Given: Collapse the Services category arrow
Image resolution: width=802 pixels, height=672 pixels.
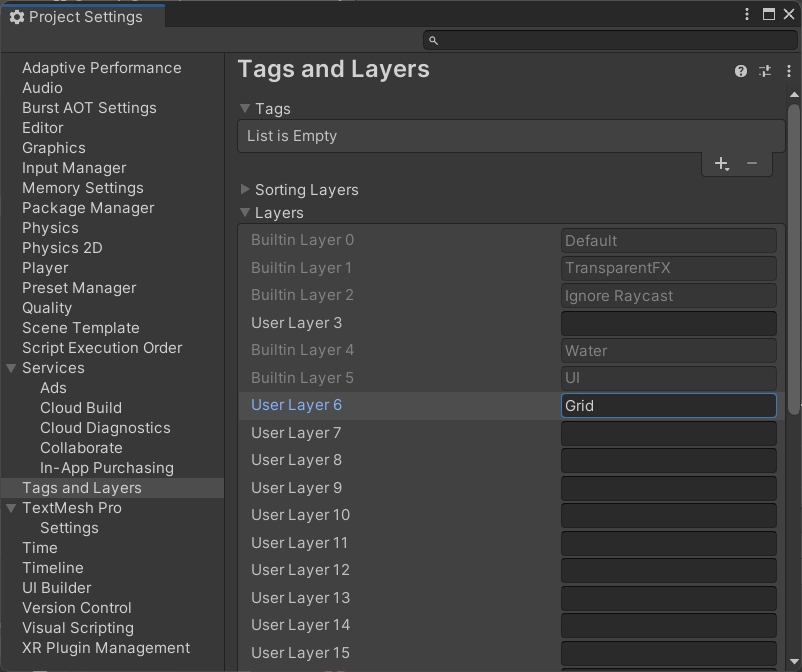Looking at the screenshot, I should [11, 368].
